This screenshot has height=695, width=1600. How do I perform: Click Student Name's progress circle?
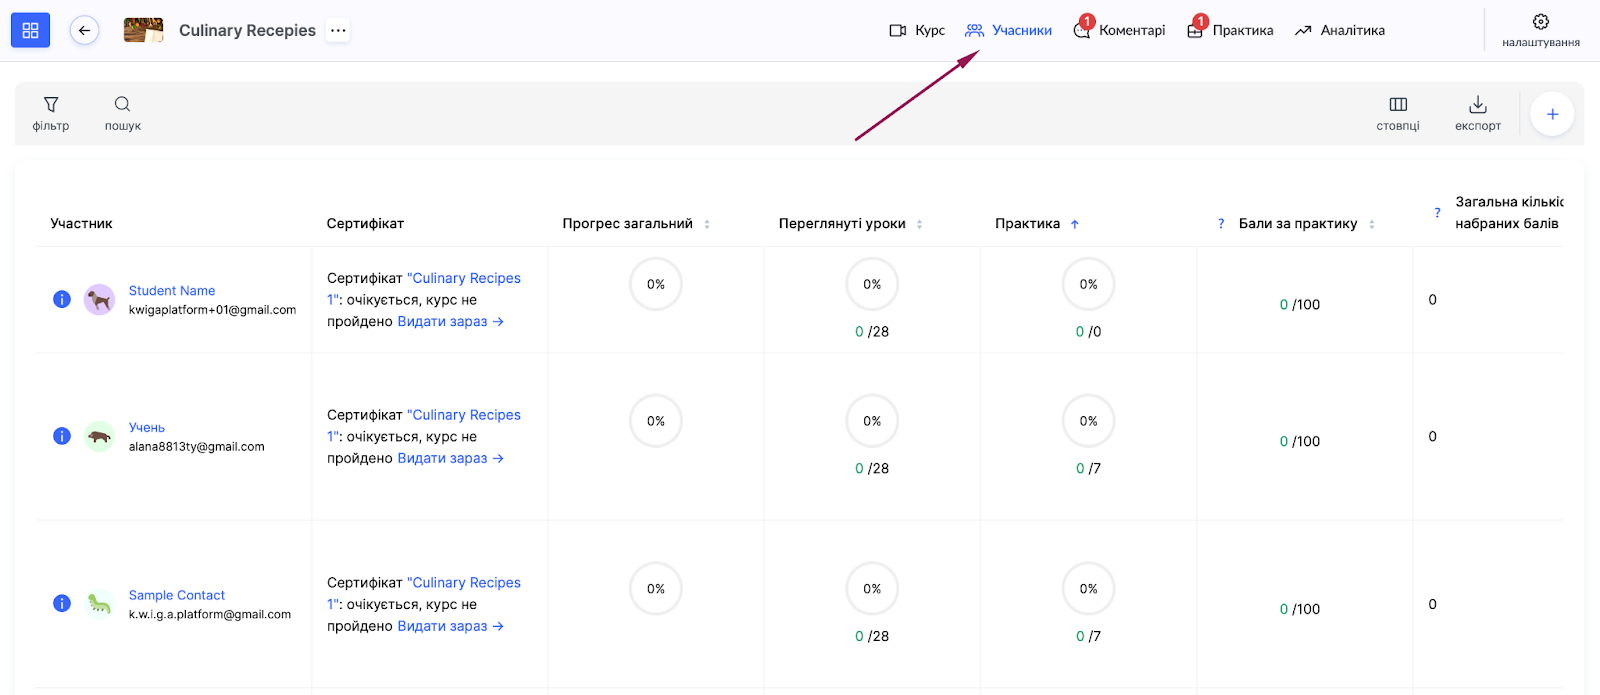coord(655,284)
